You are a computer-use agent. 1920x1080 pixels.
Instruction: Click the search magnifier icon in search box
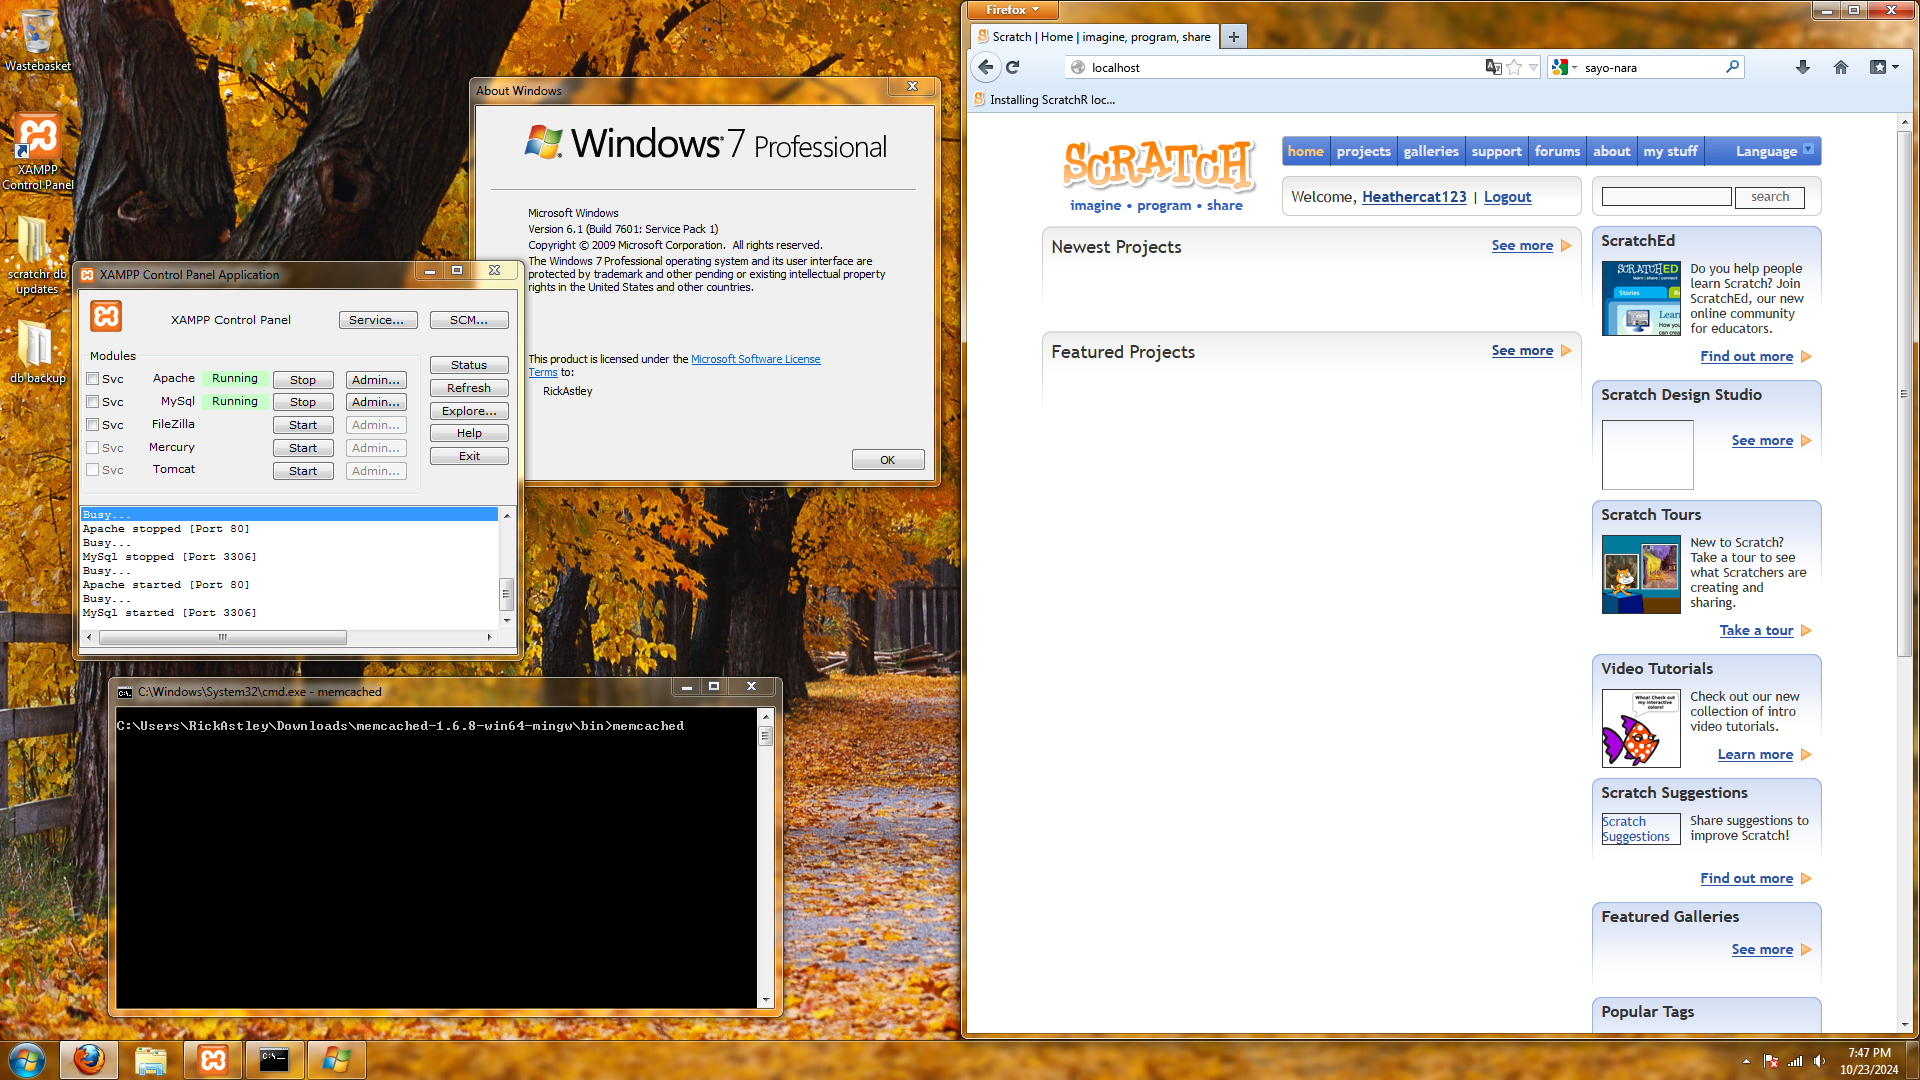[x=1732, y=67]
